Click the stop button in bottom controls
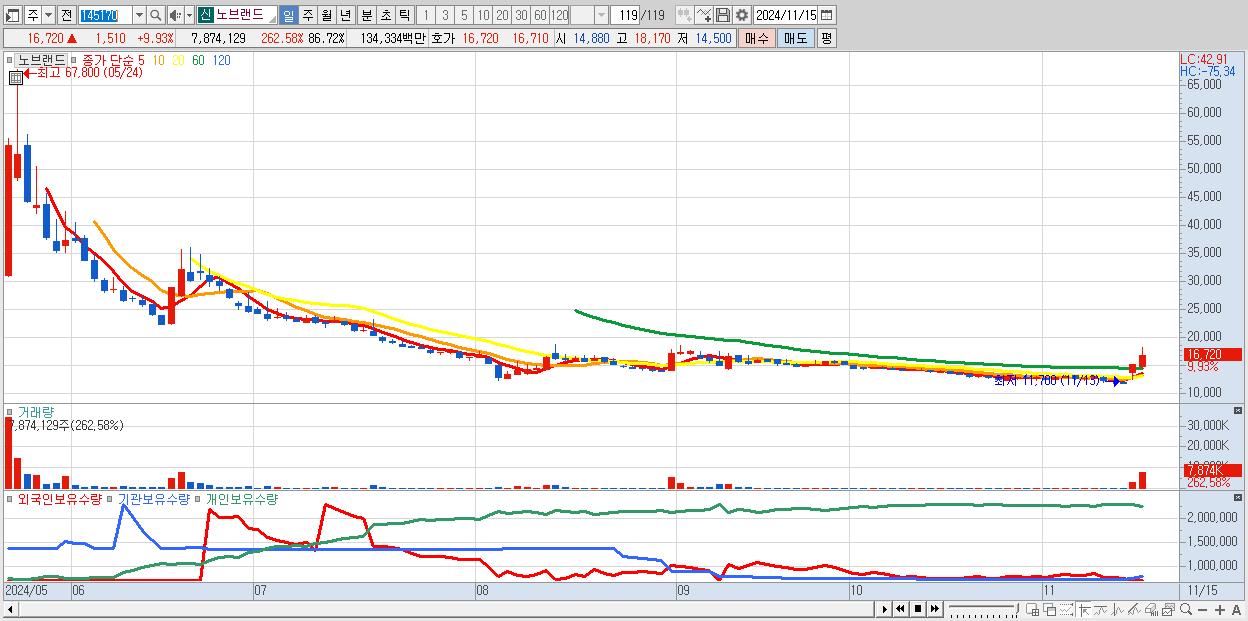 tap(918, 609)
